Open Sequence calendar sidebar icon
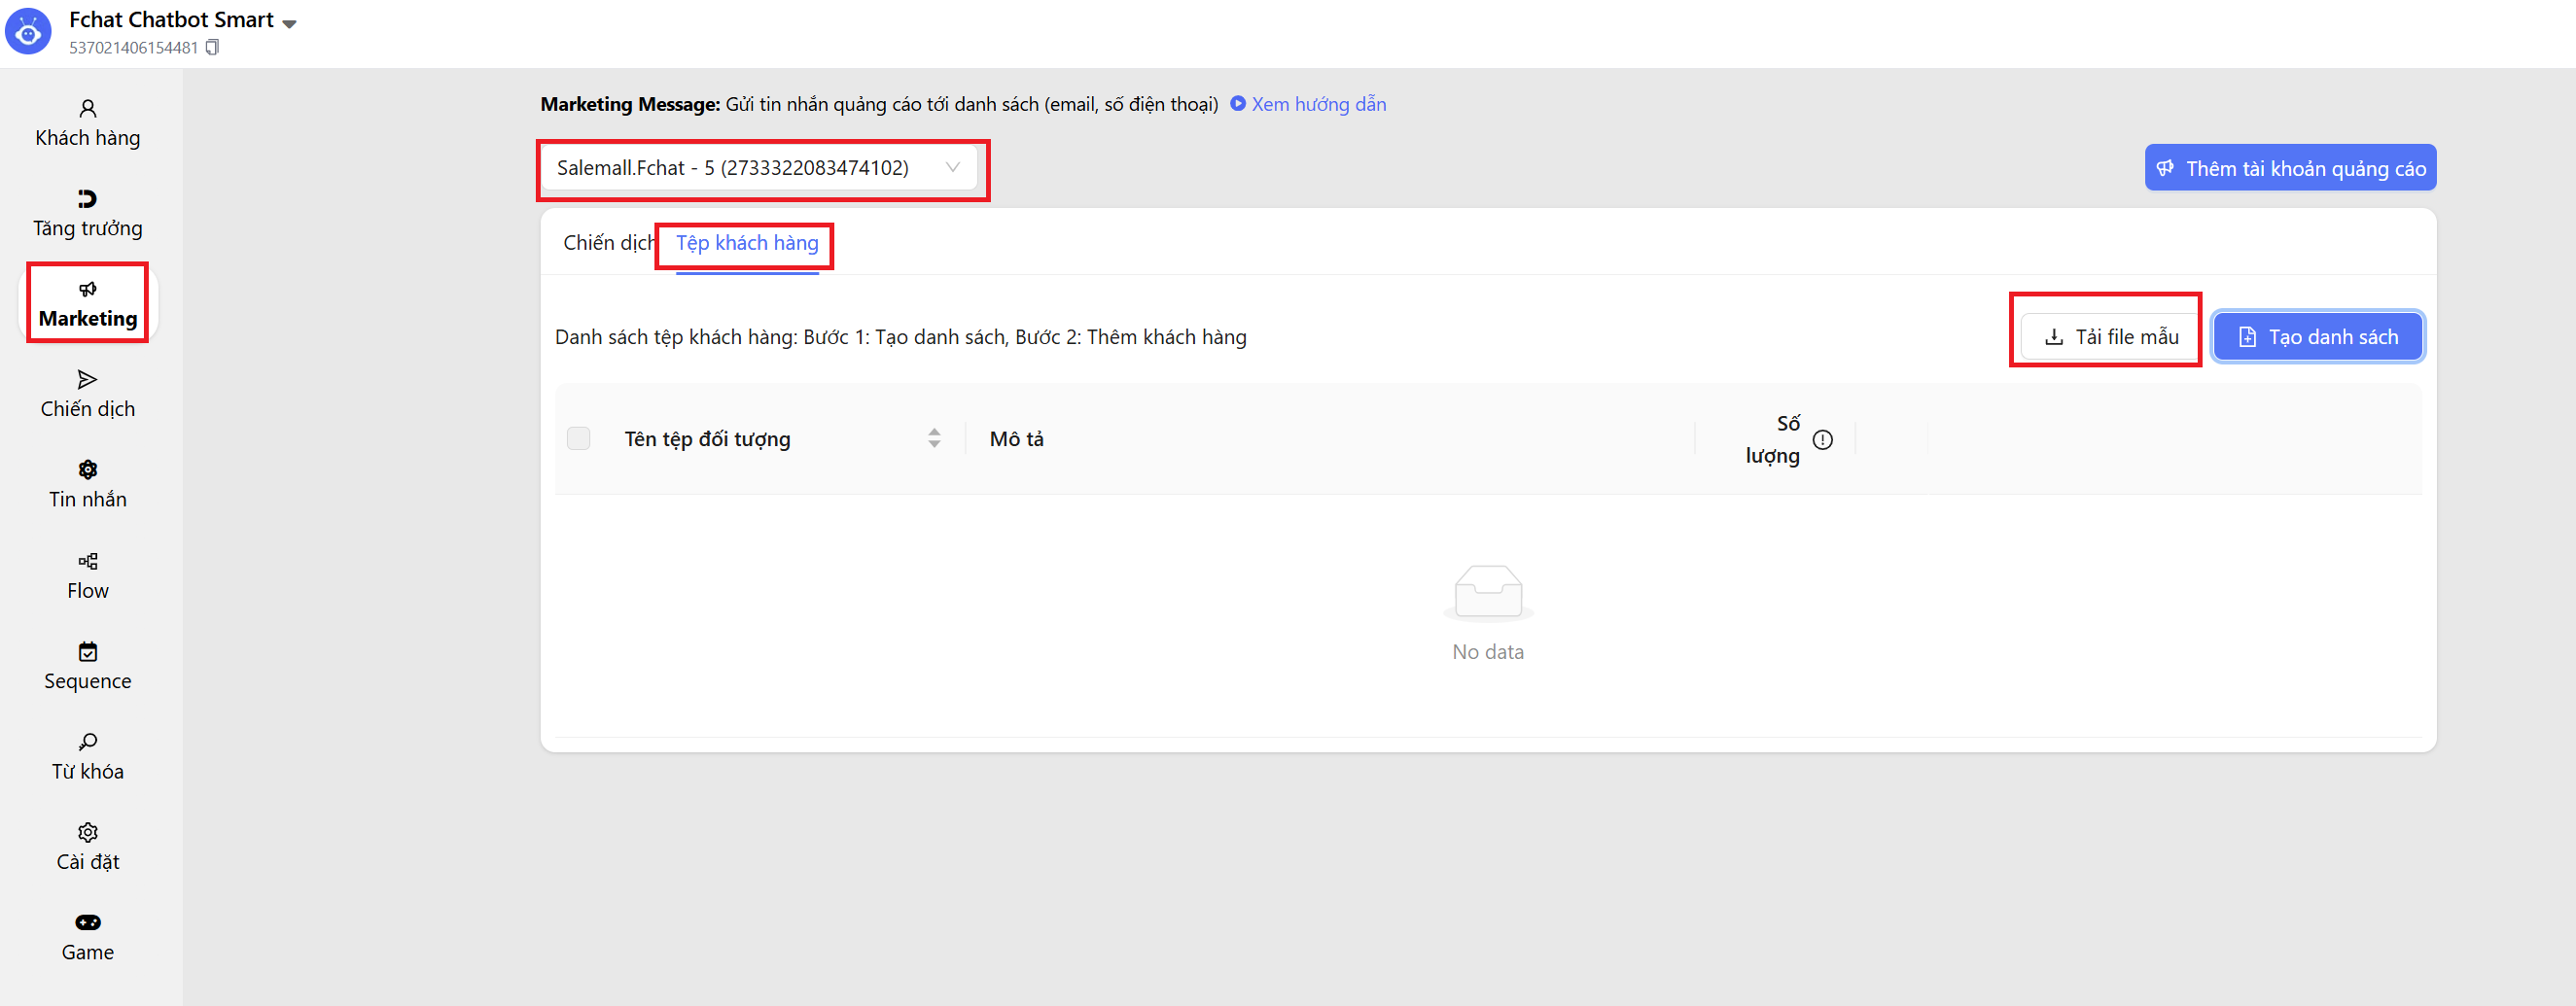This screenshot has height=1006, width=2576. [x=88, y=652]
